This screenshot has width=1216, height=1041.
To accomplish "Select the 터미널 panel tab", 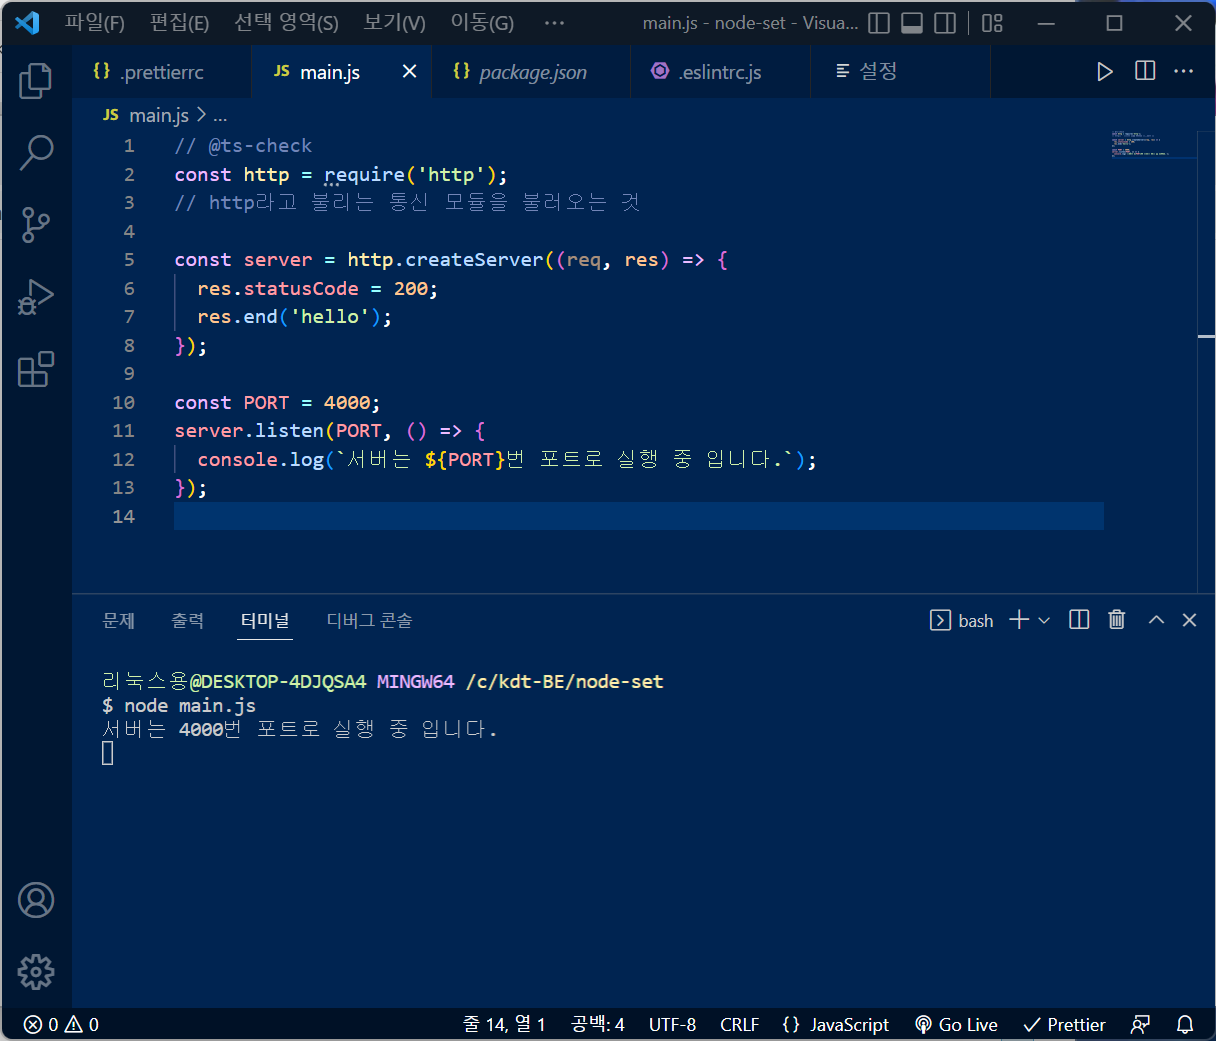I will [x=265, y=620].
